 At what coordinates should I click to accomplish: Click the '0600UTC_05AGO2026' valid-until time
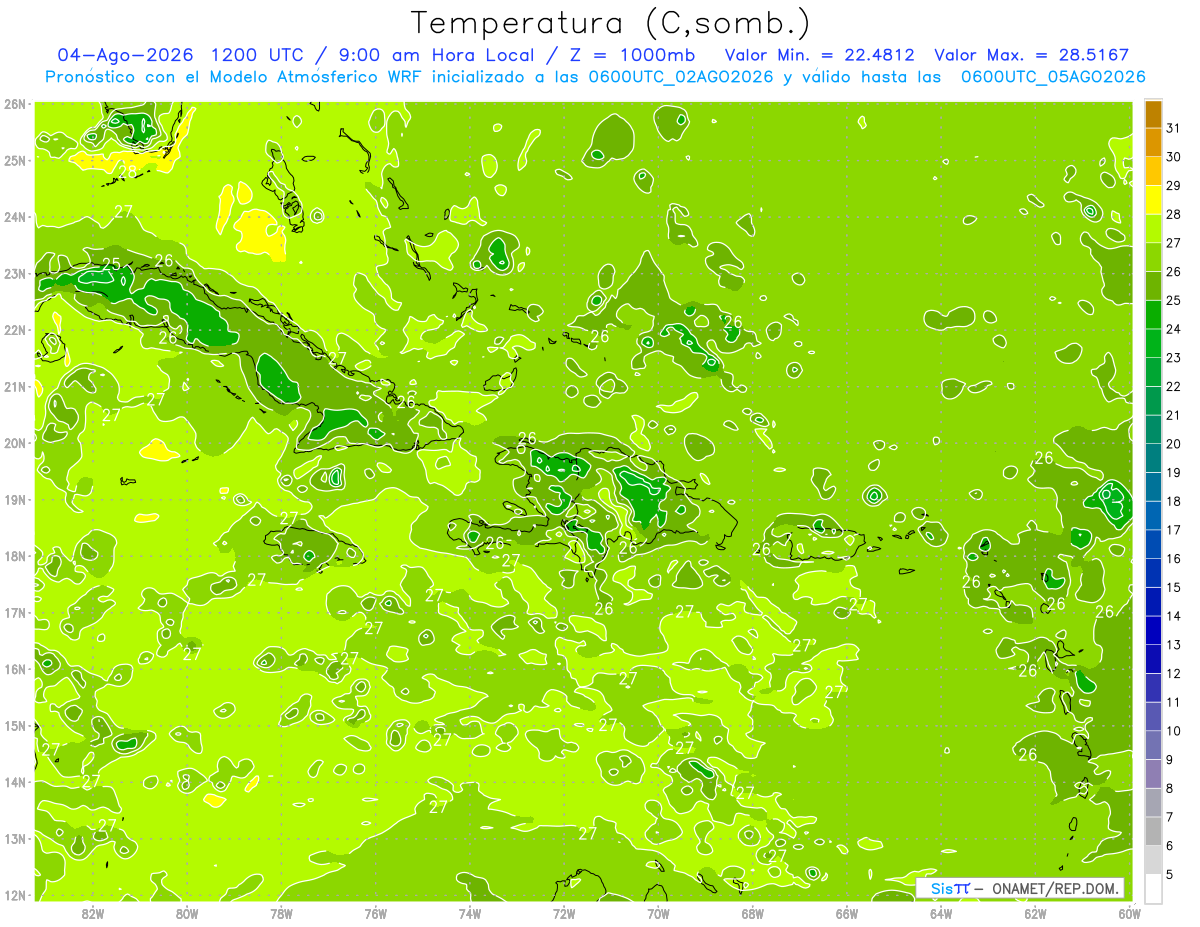pyautogui.click(x=1053, y=77)
